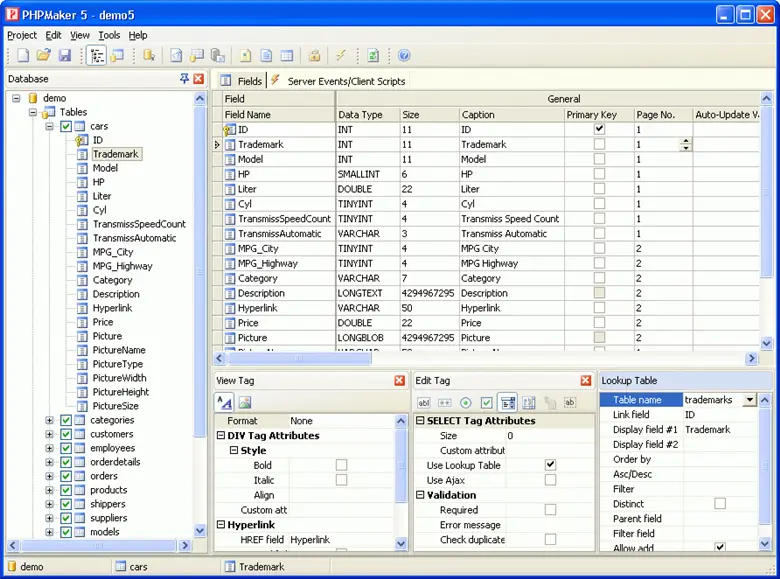Open the Table name dropdown showing trademarks

[x=750, y=400]
